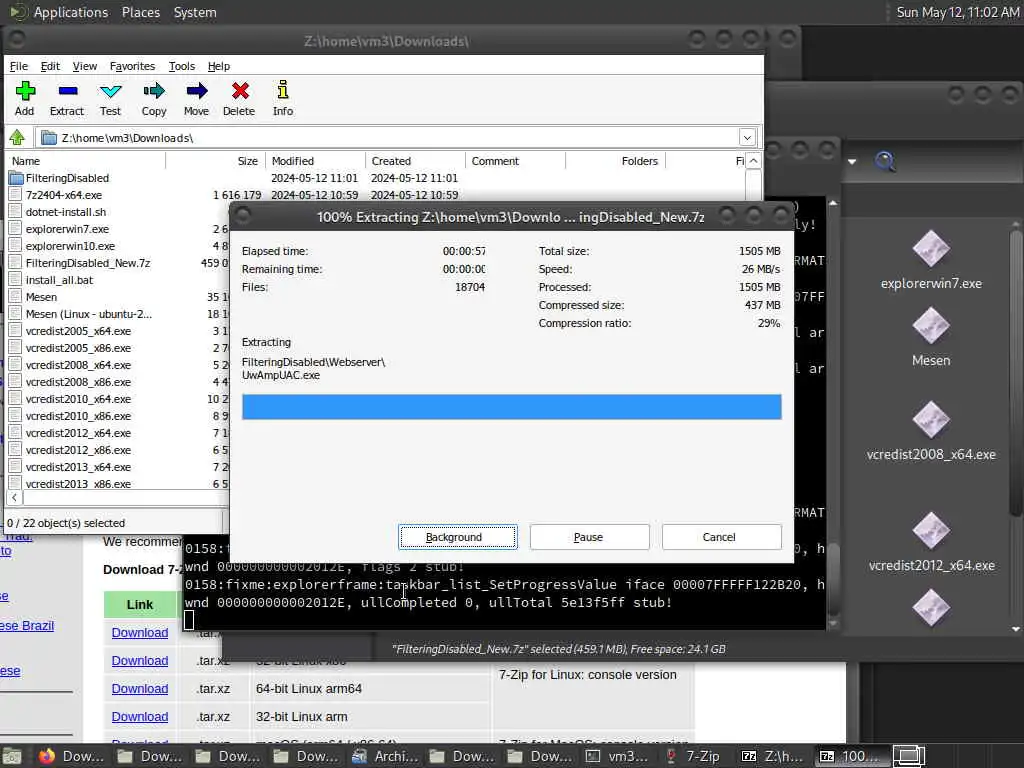Open the Applications menu
The width and height of the screenshot is (1024, 768).
point(71,12)
